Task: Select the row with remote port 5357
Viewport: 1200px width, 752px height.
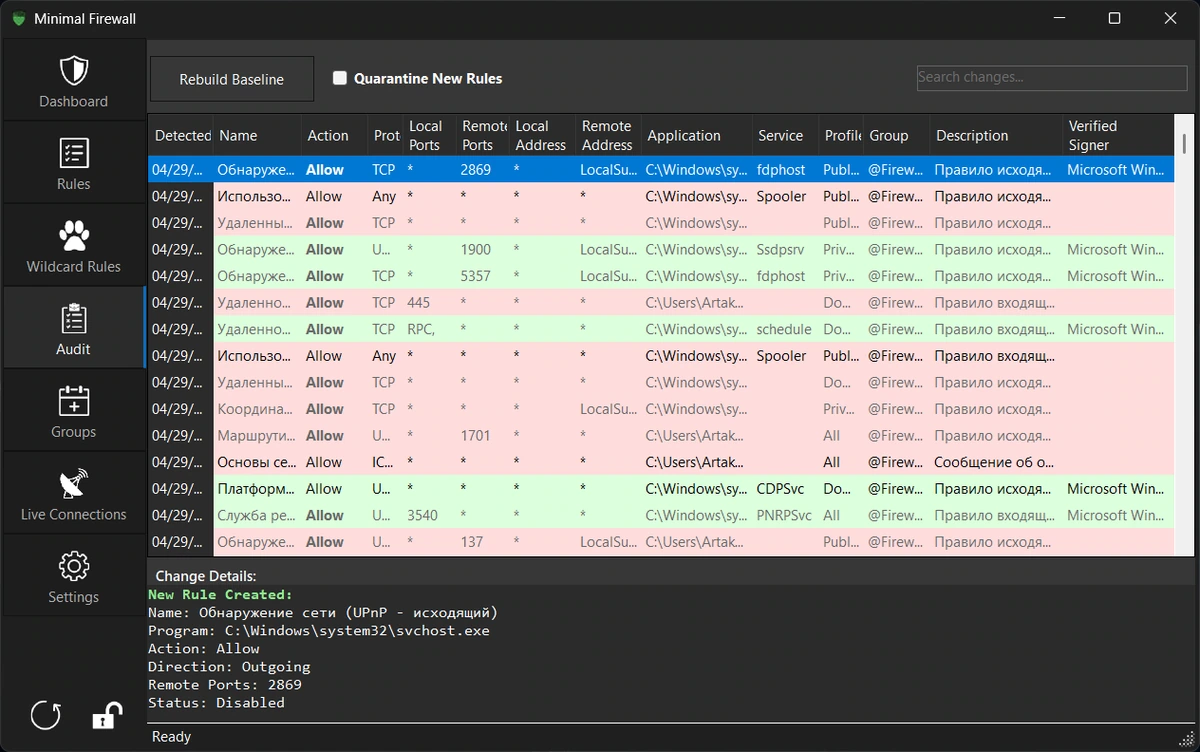Action: (x=660, y=276)
